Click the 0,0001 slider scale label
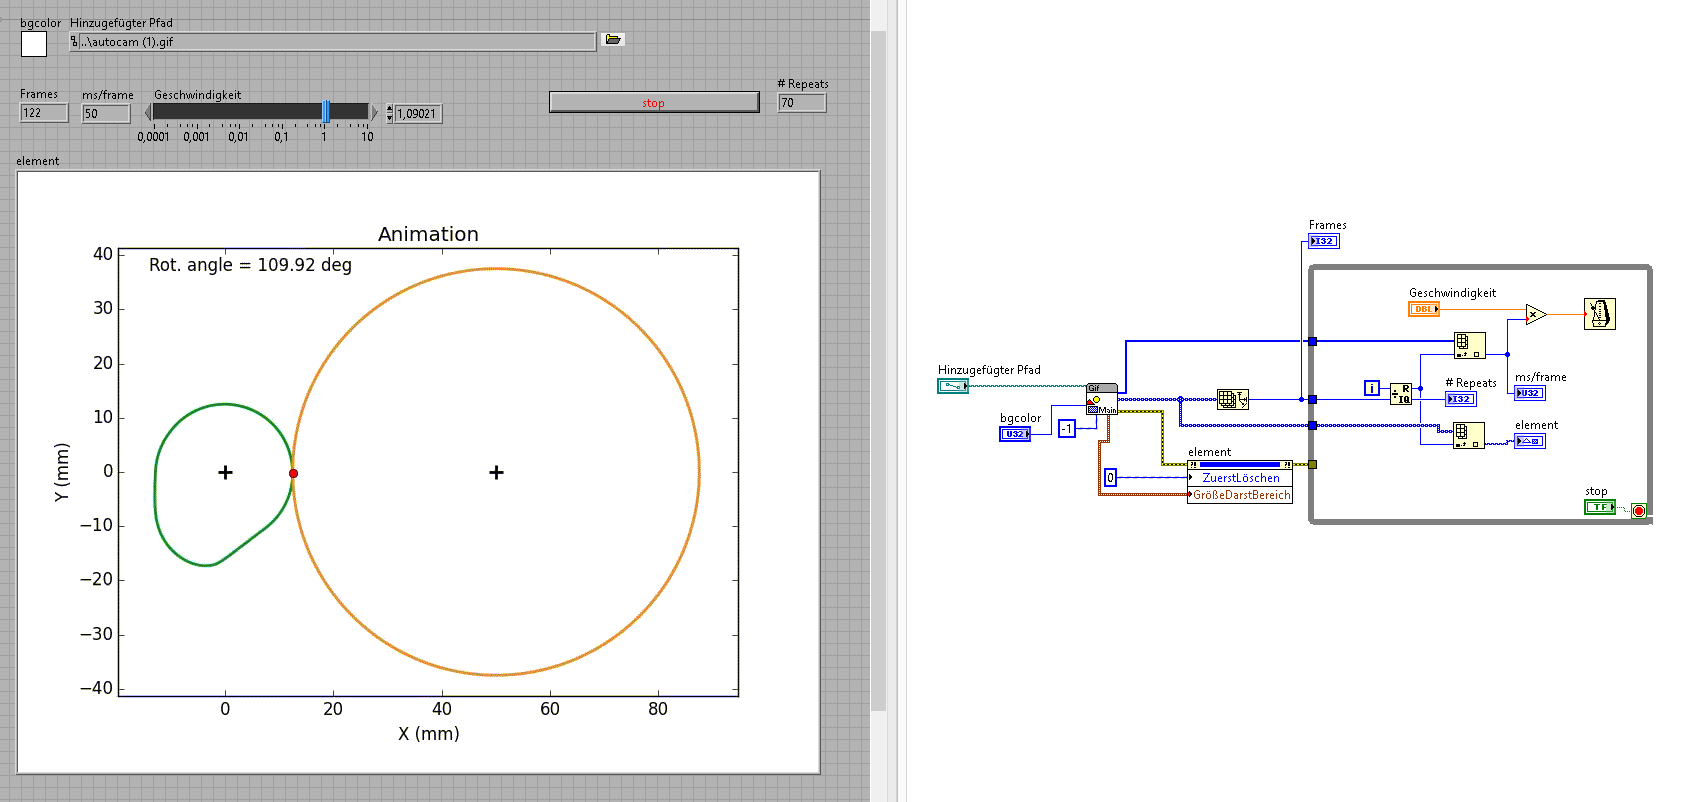Screen dimensions: 1706x802 pyautogui.click(x=153, y=137)
